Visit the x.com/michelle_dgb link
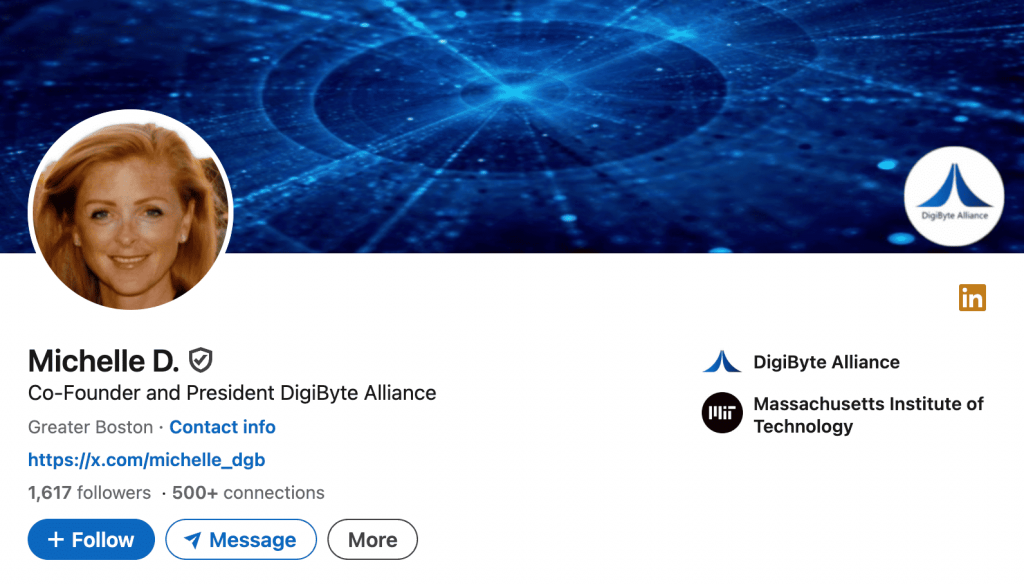This screenshot has height=585, width=1024. coord(146,460)
